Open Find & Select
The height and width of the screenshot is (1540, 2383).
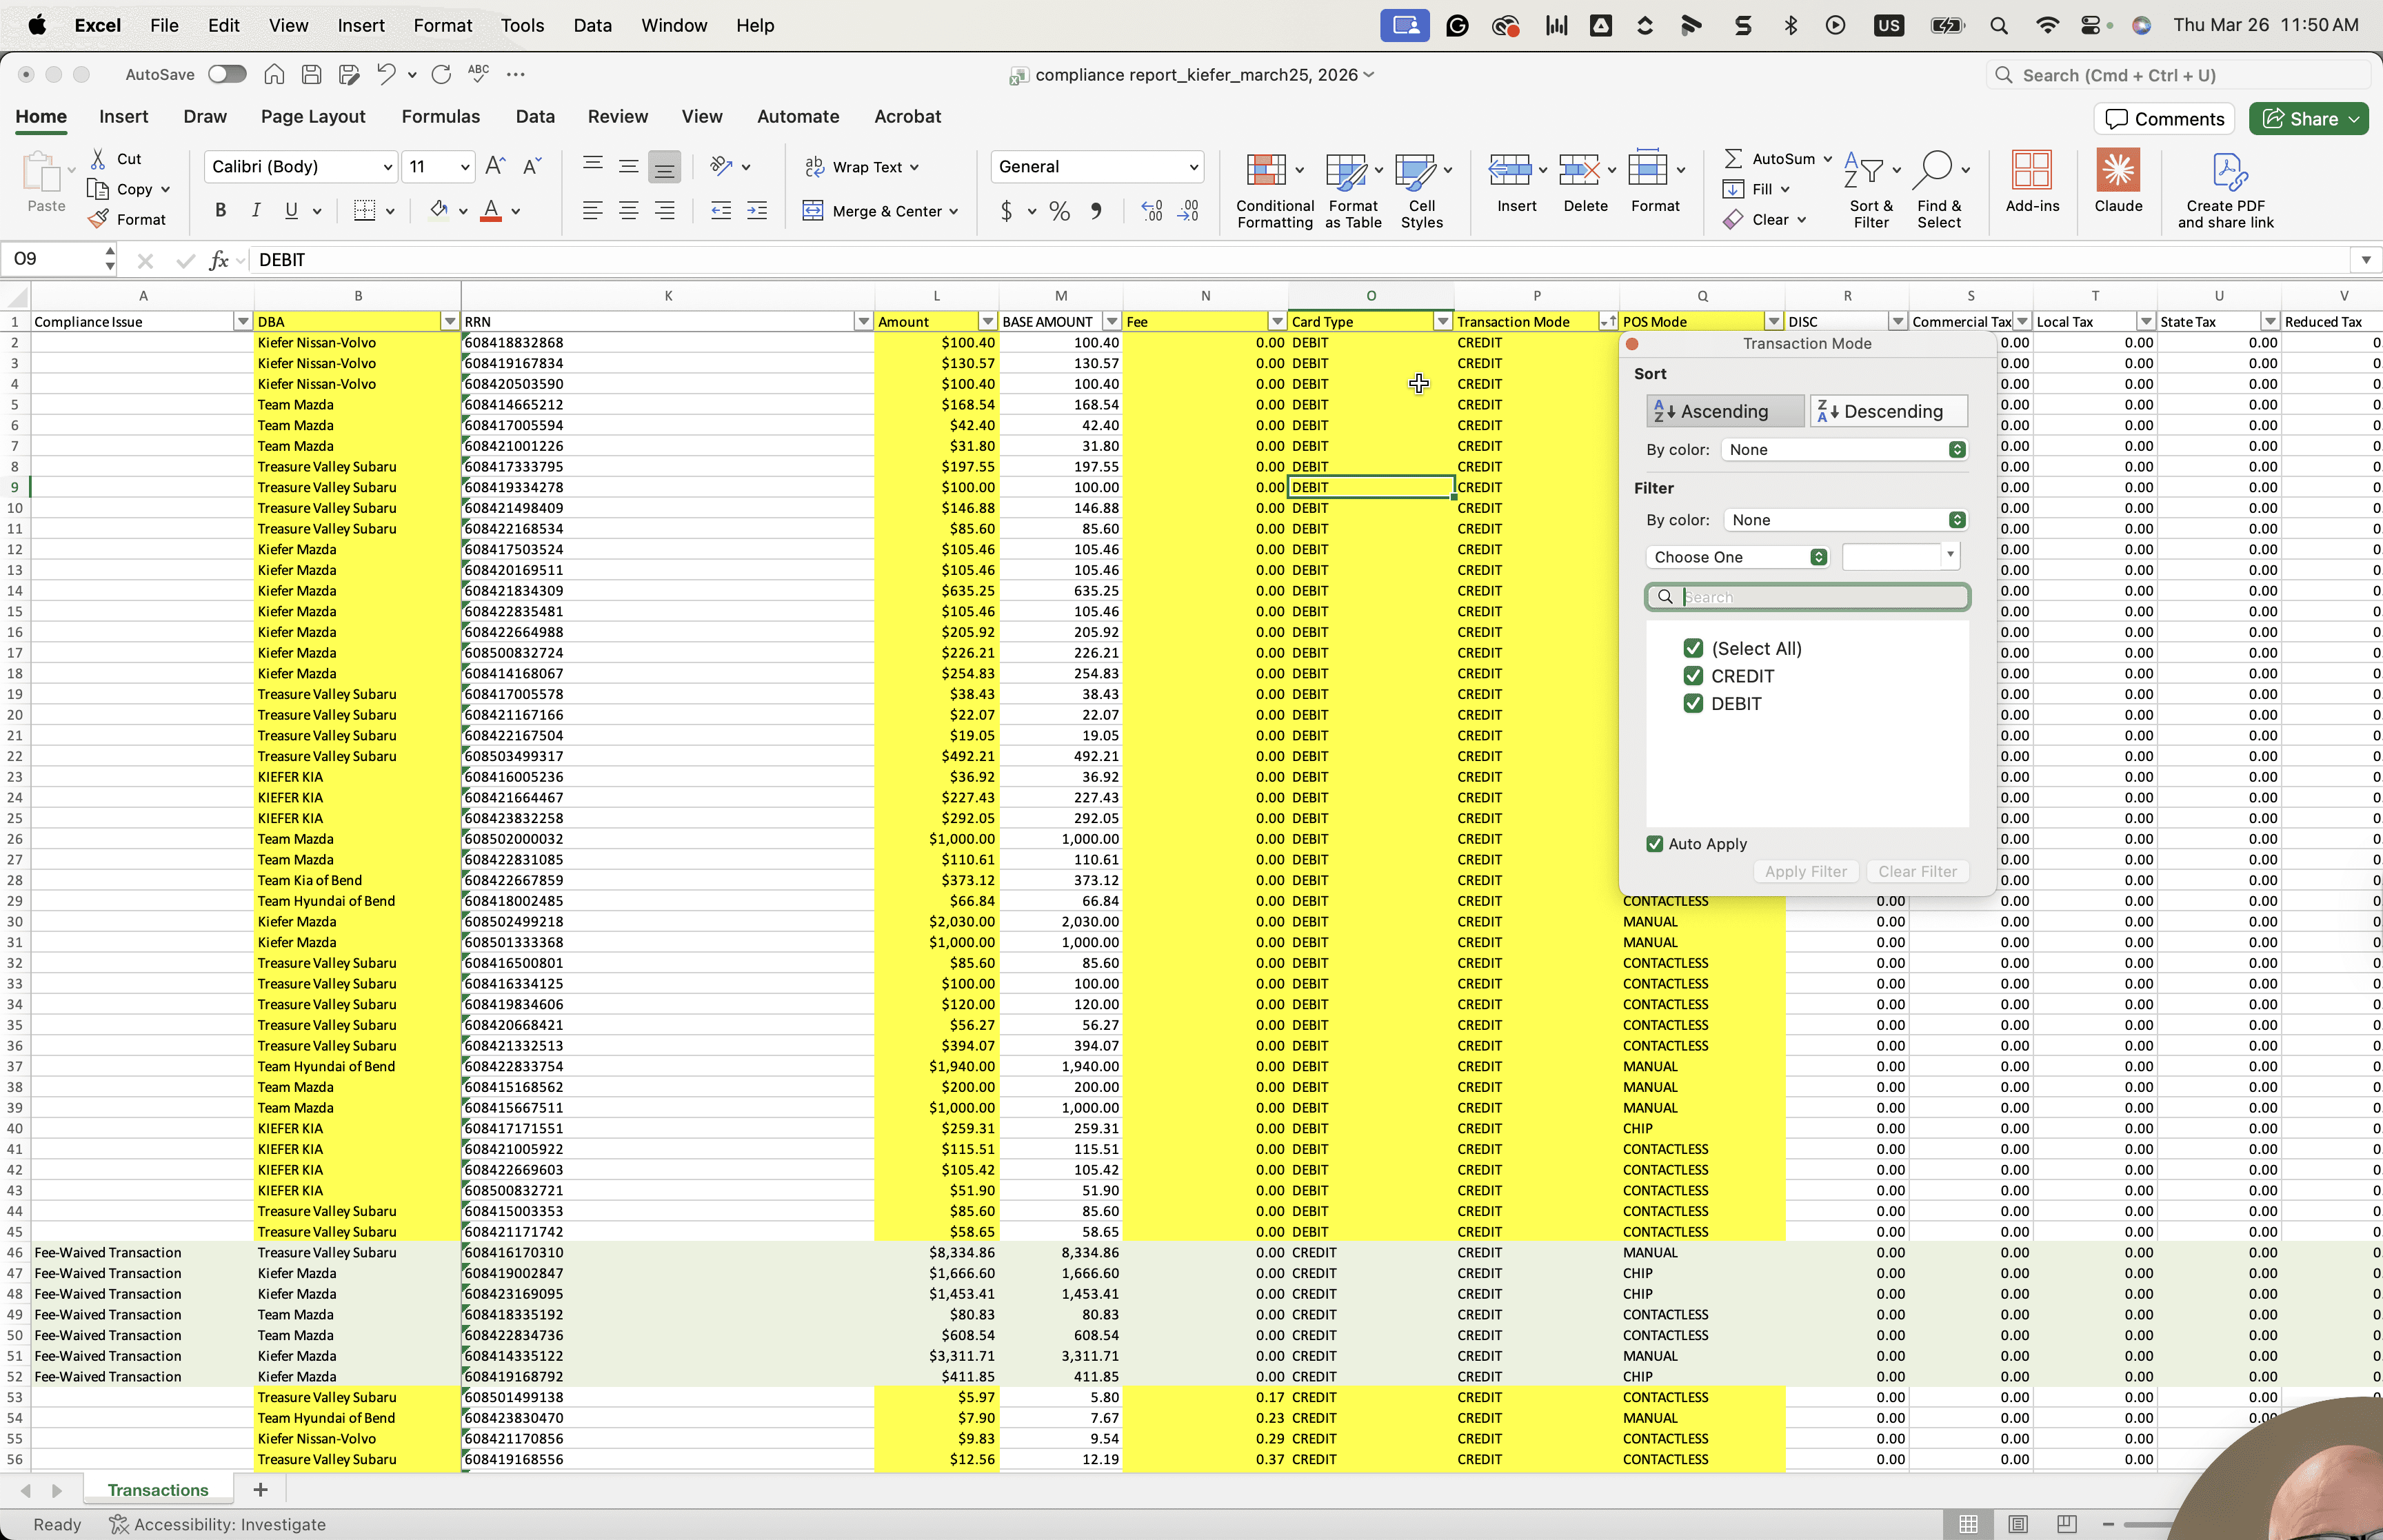[1939, 191]
